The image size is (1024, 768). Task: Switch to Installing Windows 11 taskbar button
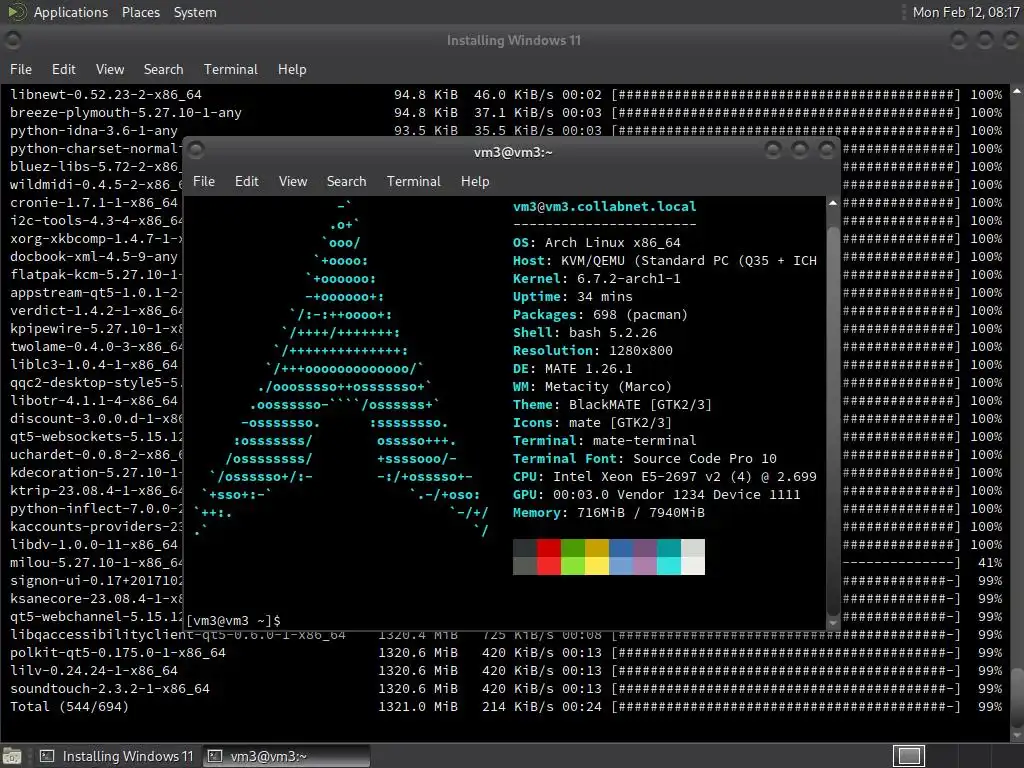[116, 756]
